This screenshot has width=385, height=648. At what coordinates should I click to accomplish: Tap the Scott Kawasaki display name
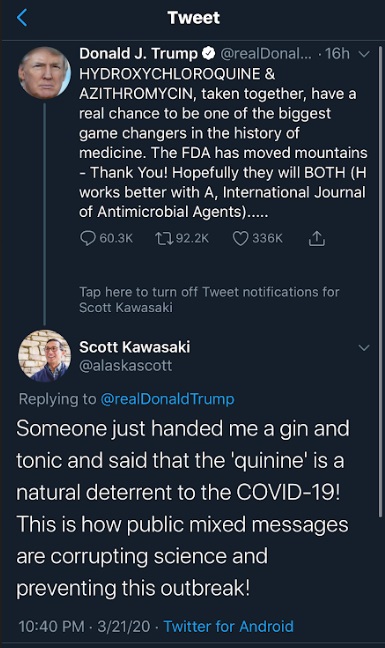click(135, 347)
